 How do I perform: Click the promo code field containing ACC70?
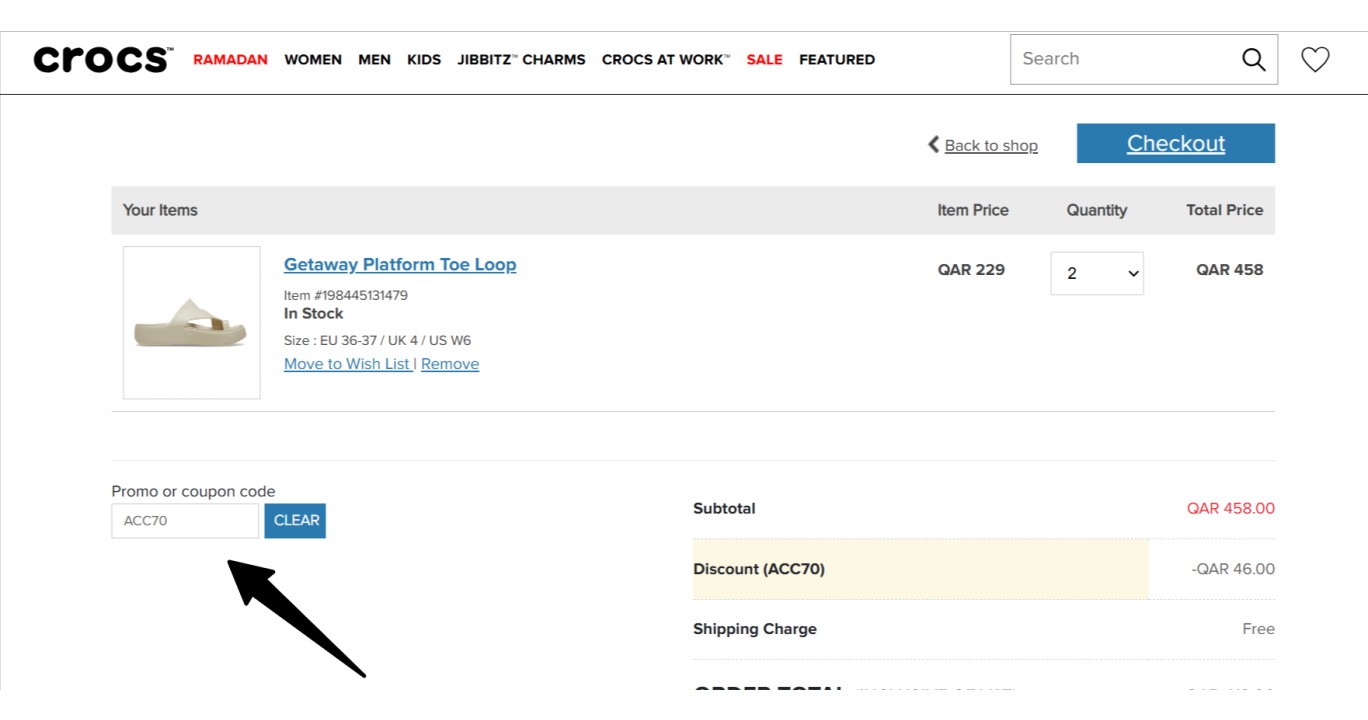coord(185,520)
